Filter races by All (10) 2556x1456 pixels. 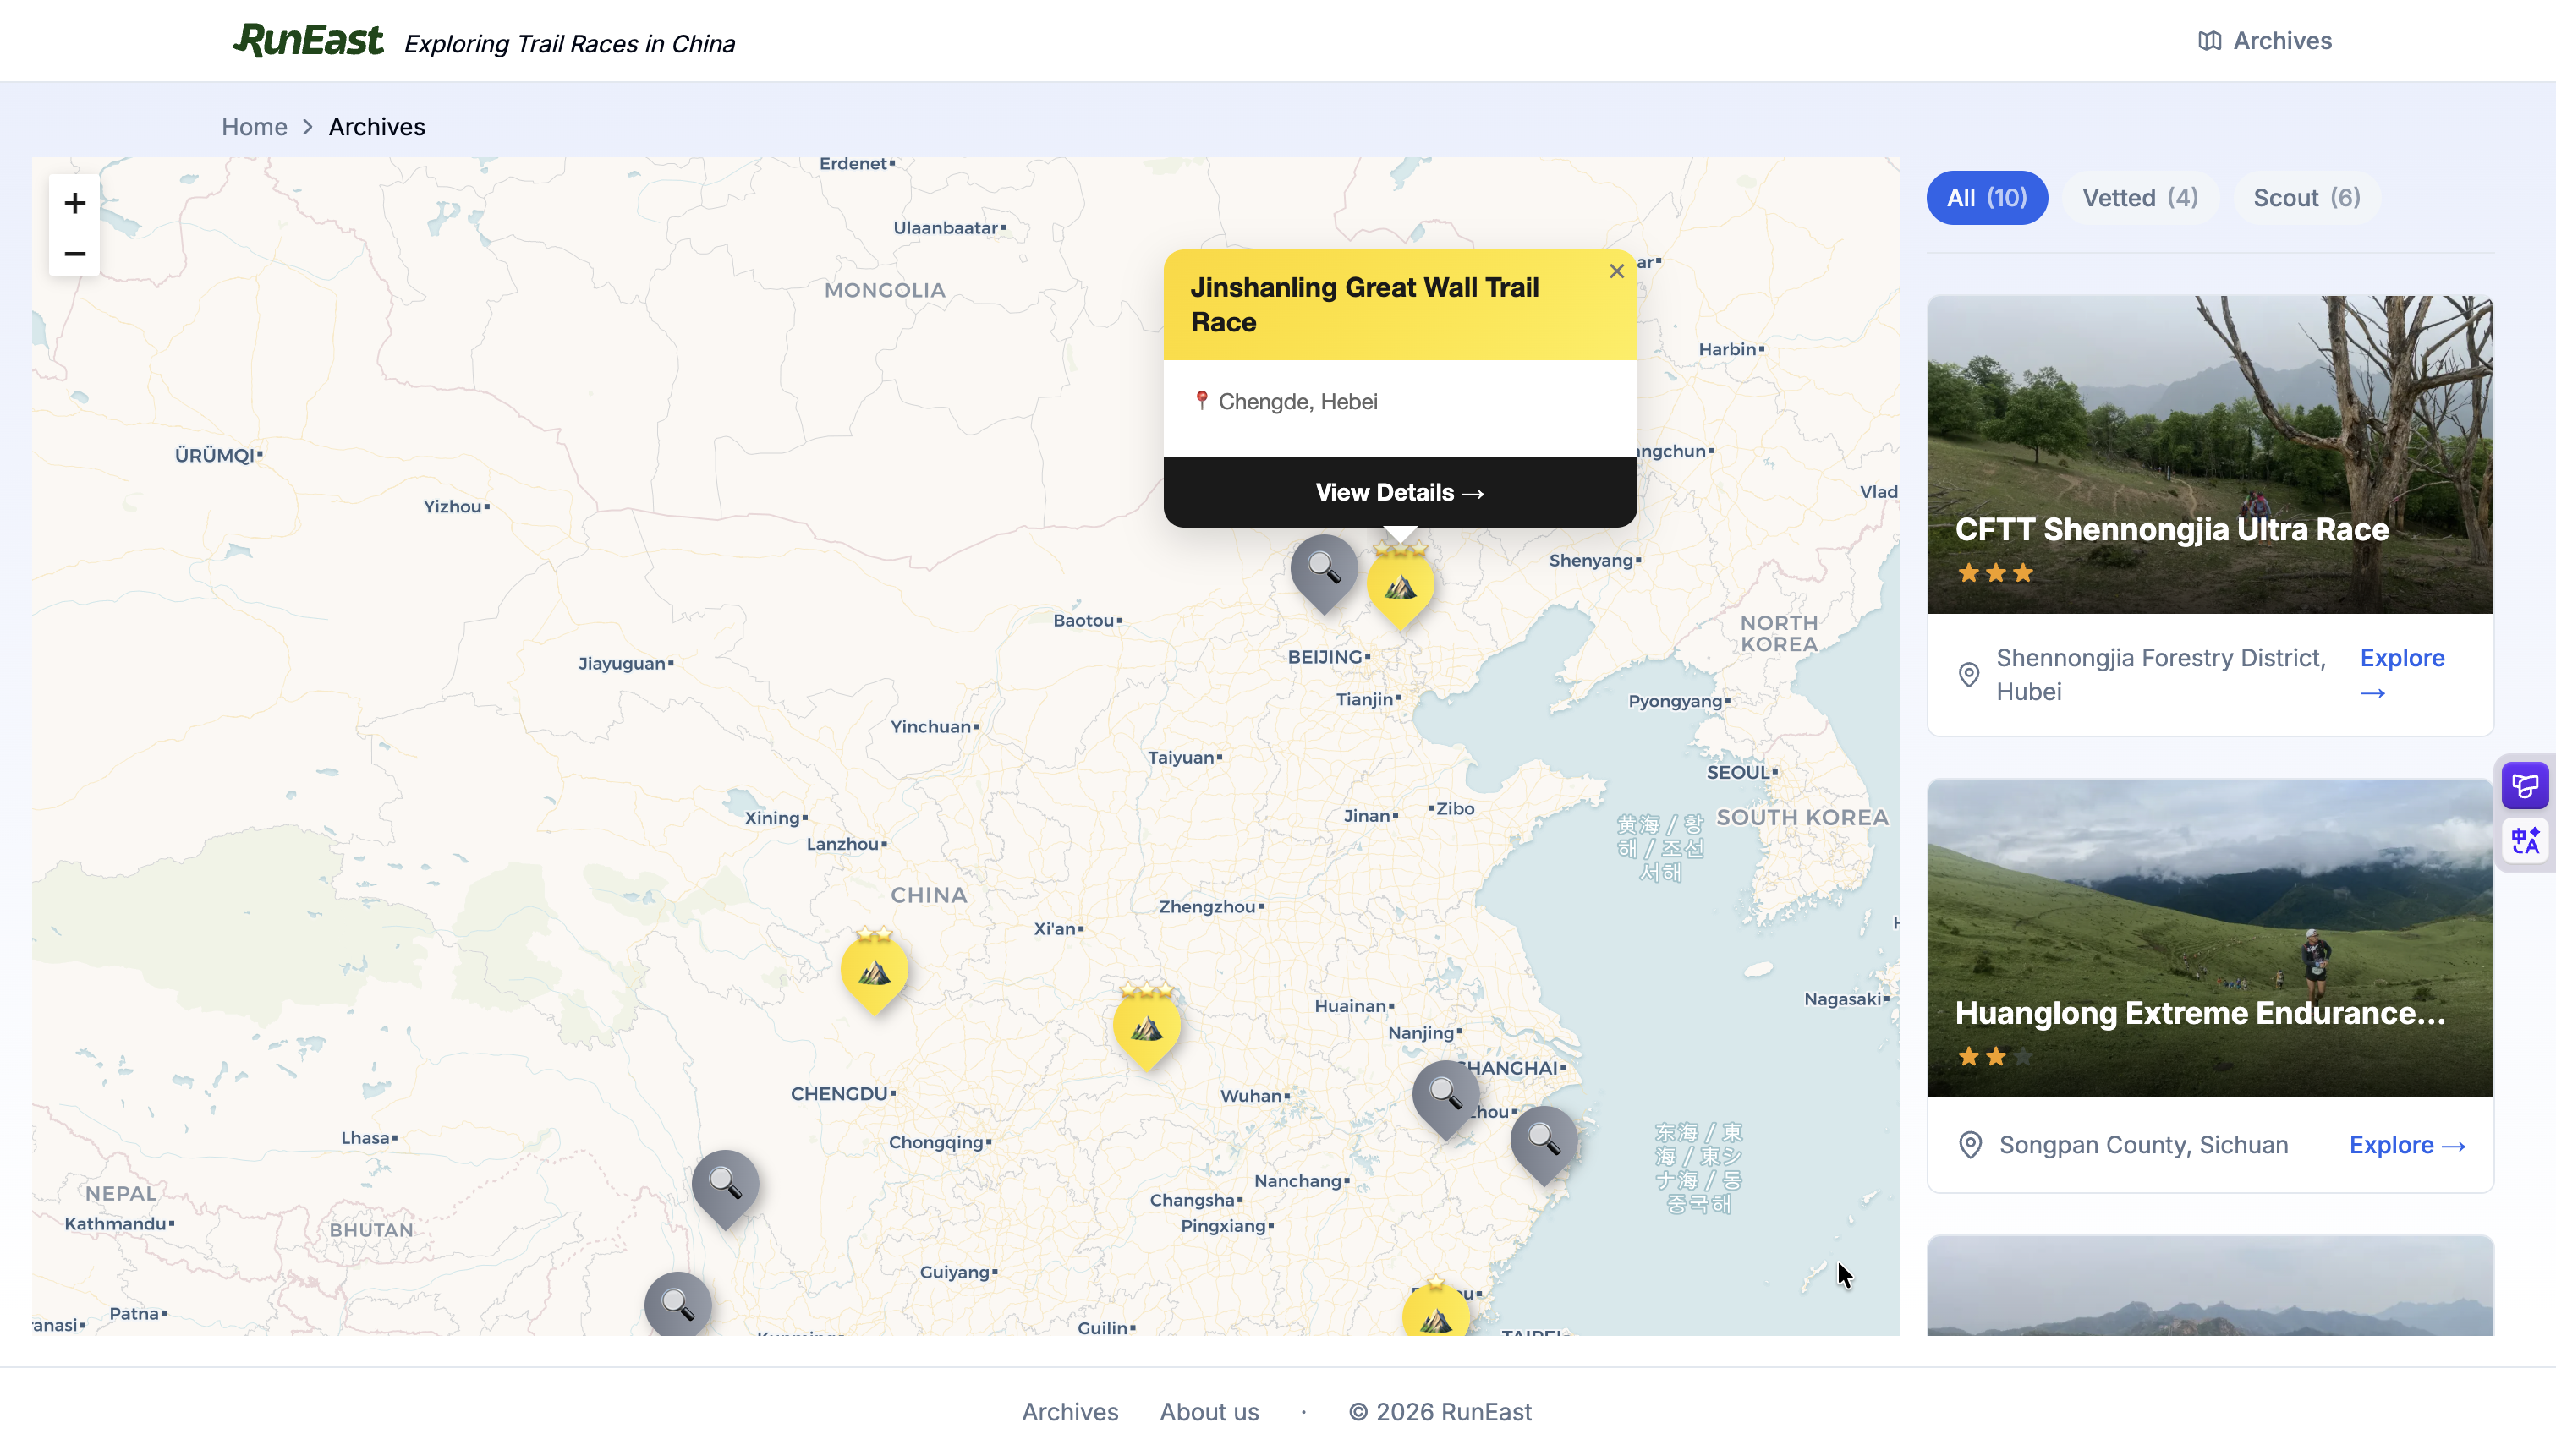(x=1986, y=198)
